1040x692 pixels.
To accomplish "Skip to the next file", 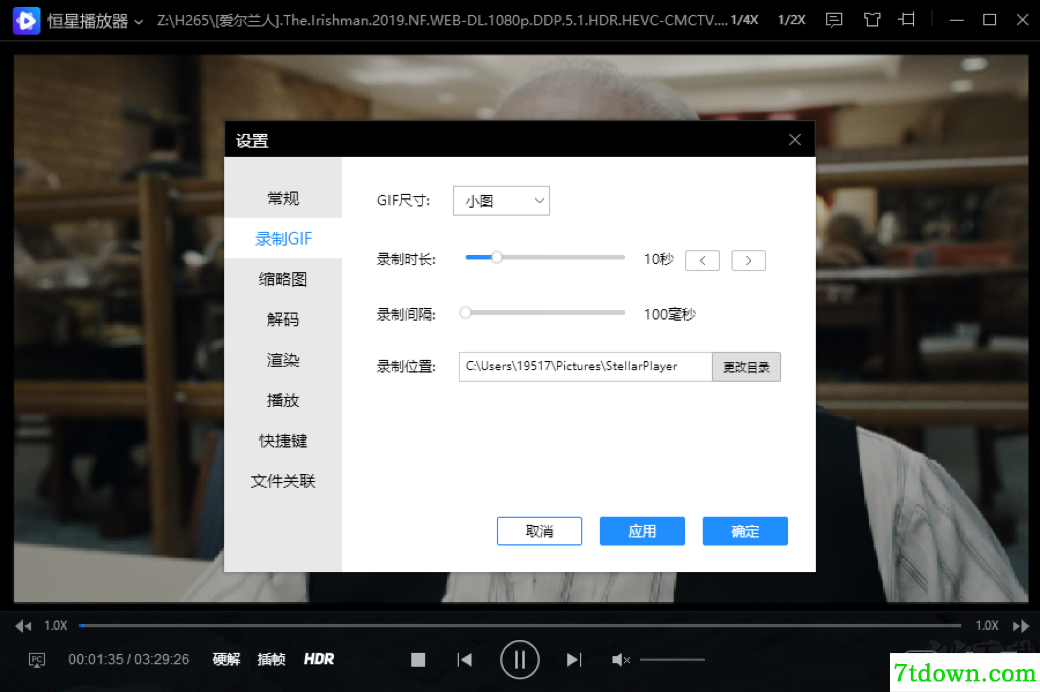I will click(574, 659).
